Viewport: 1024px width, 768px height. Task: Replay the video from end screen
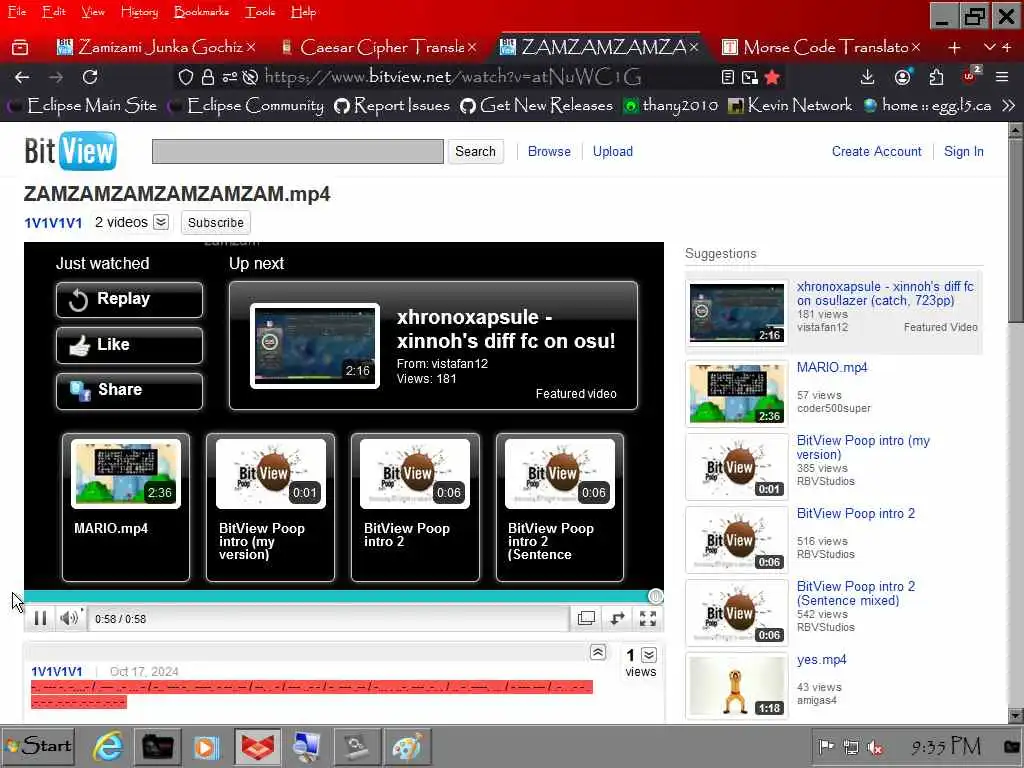pyautogui.click(x=129, y=300)
